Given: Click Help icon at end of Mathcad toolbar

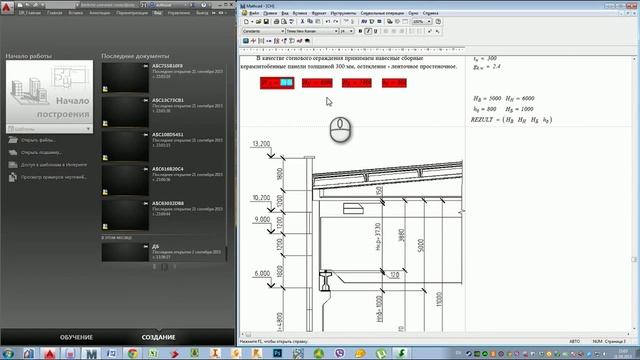Looking at the screenshot, I should pyautogui.click(x=438, y=22).
